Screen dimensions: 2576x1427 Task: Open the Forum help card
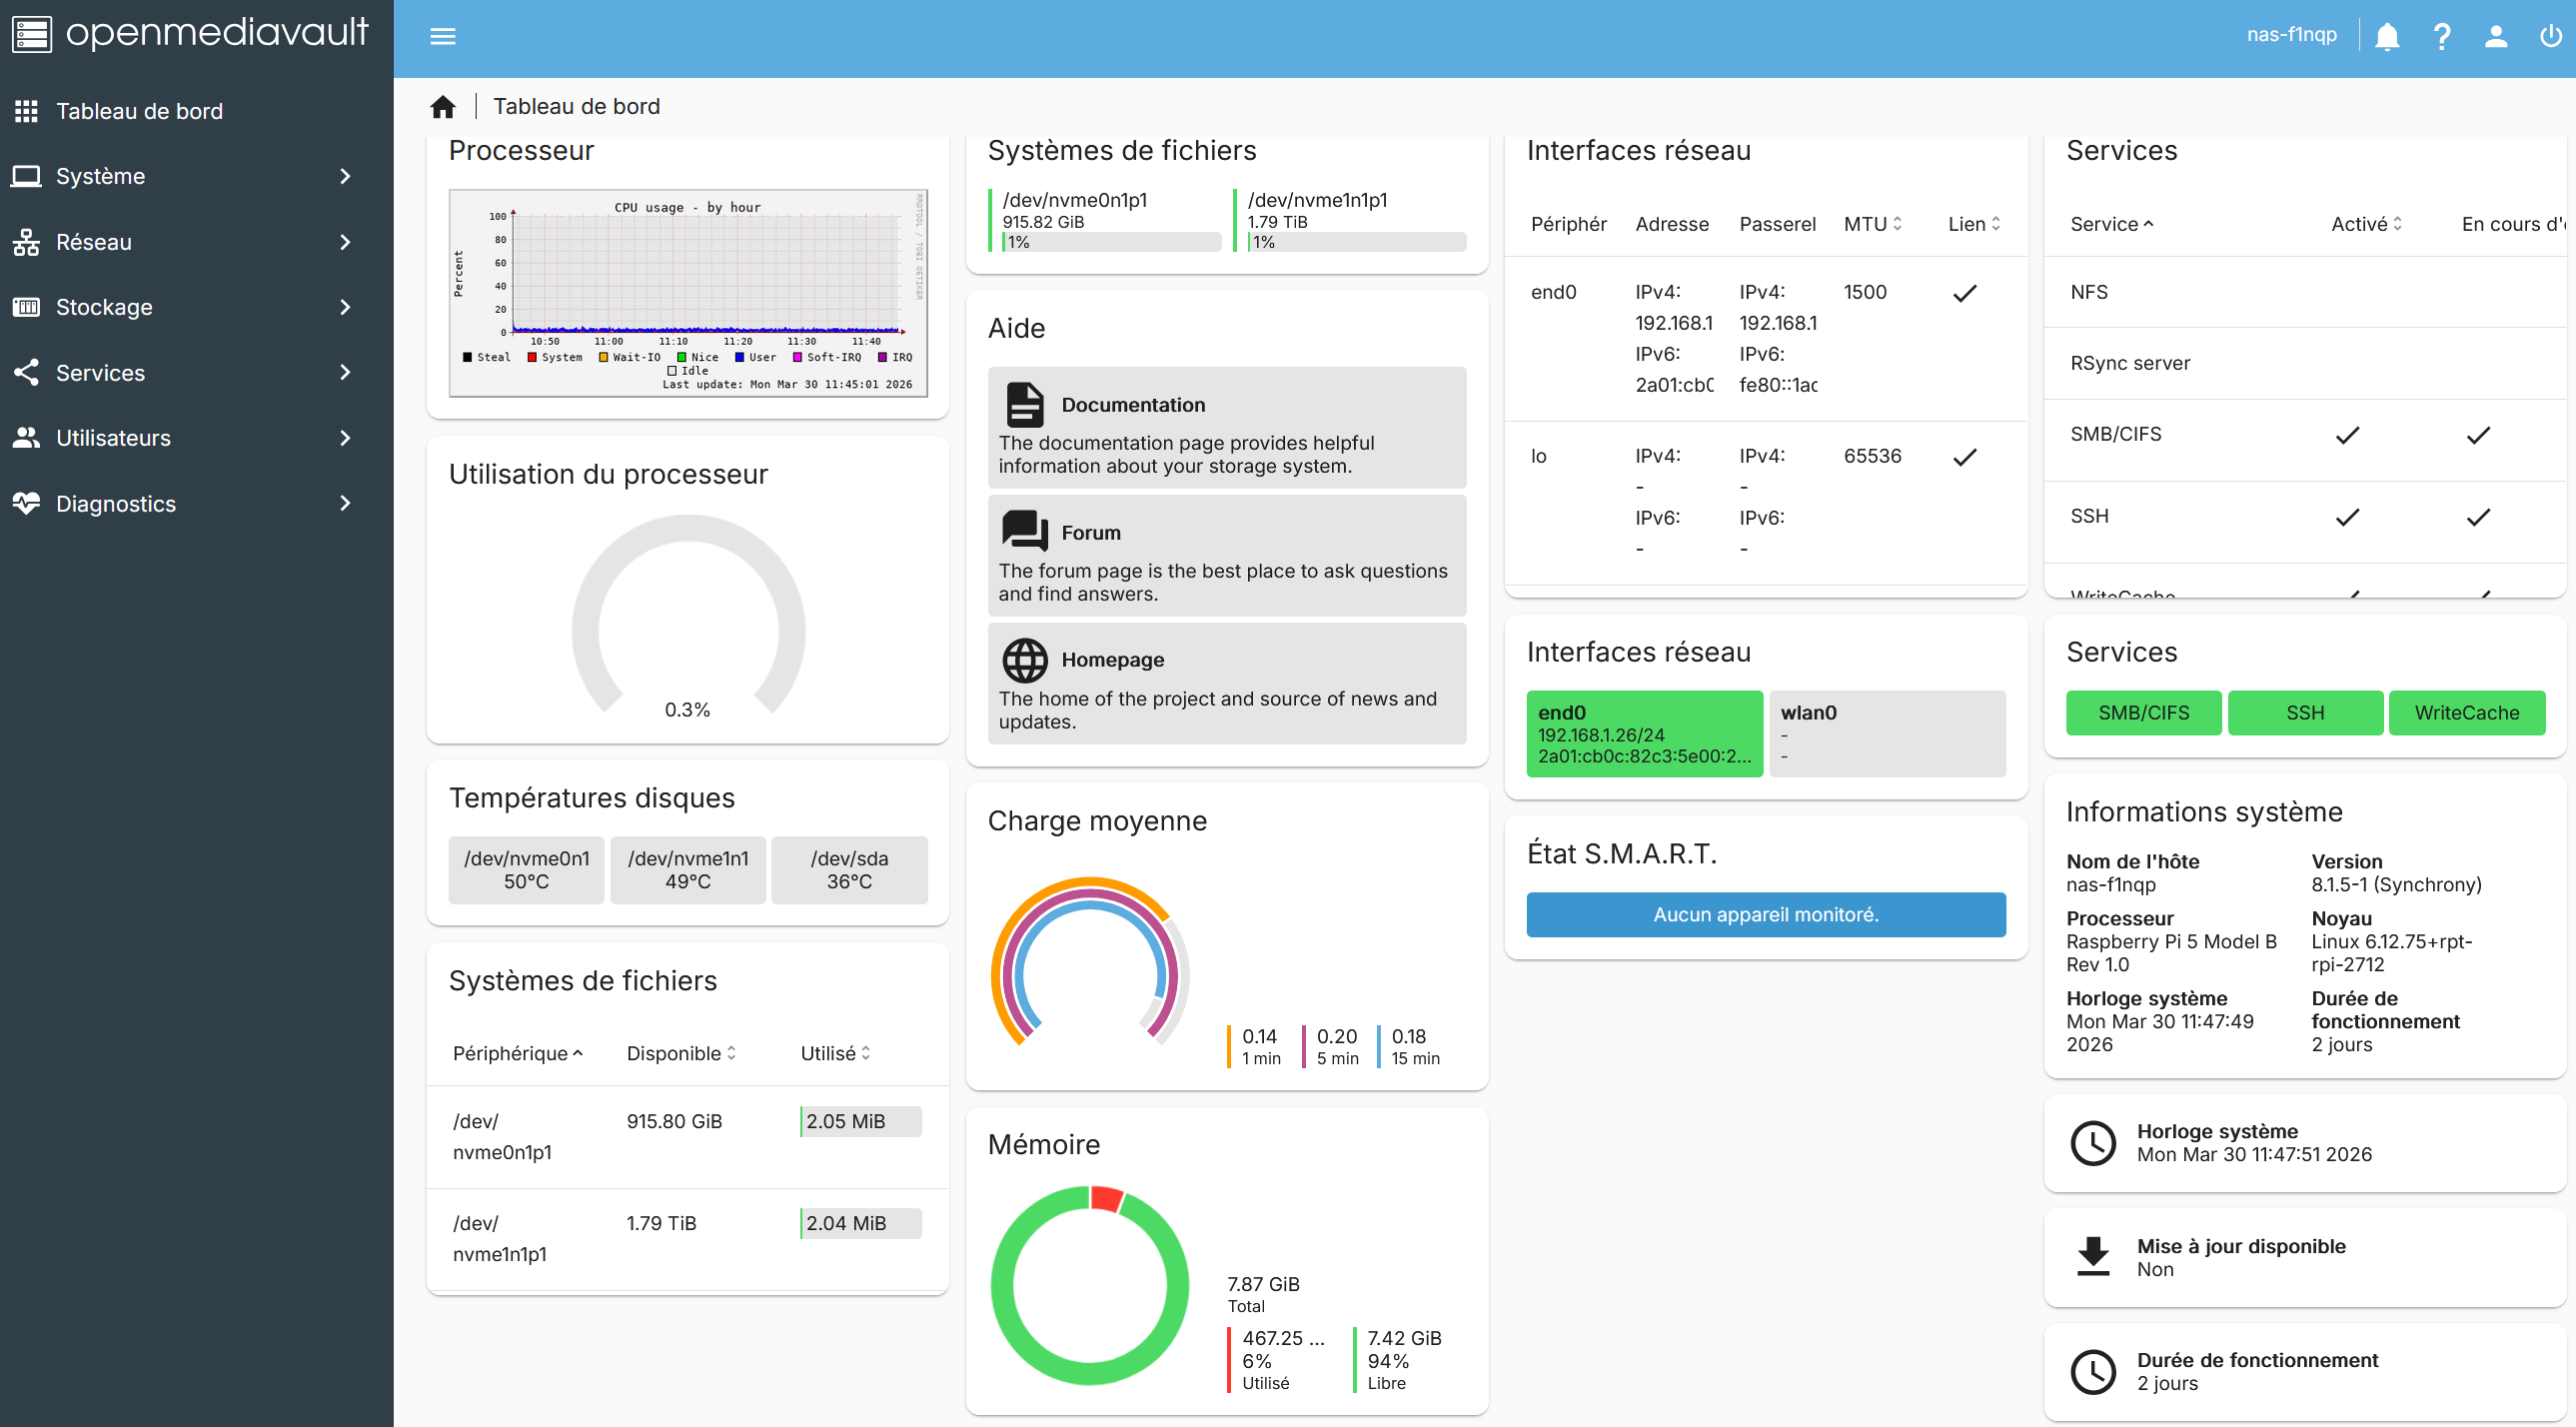(1226, 555)
